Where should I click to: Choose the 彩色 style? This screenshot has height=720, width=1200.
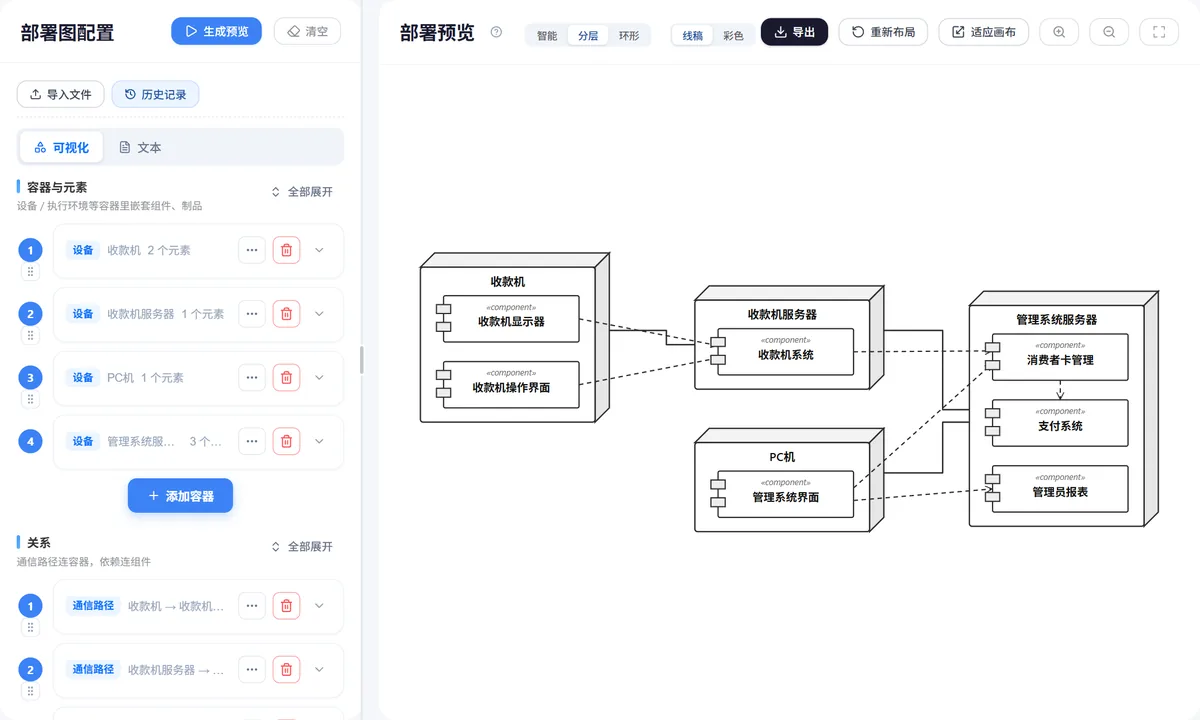733,35
